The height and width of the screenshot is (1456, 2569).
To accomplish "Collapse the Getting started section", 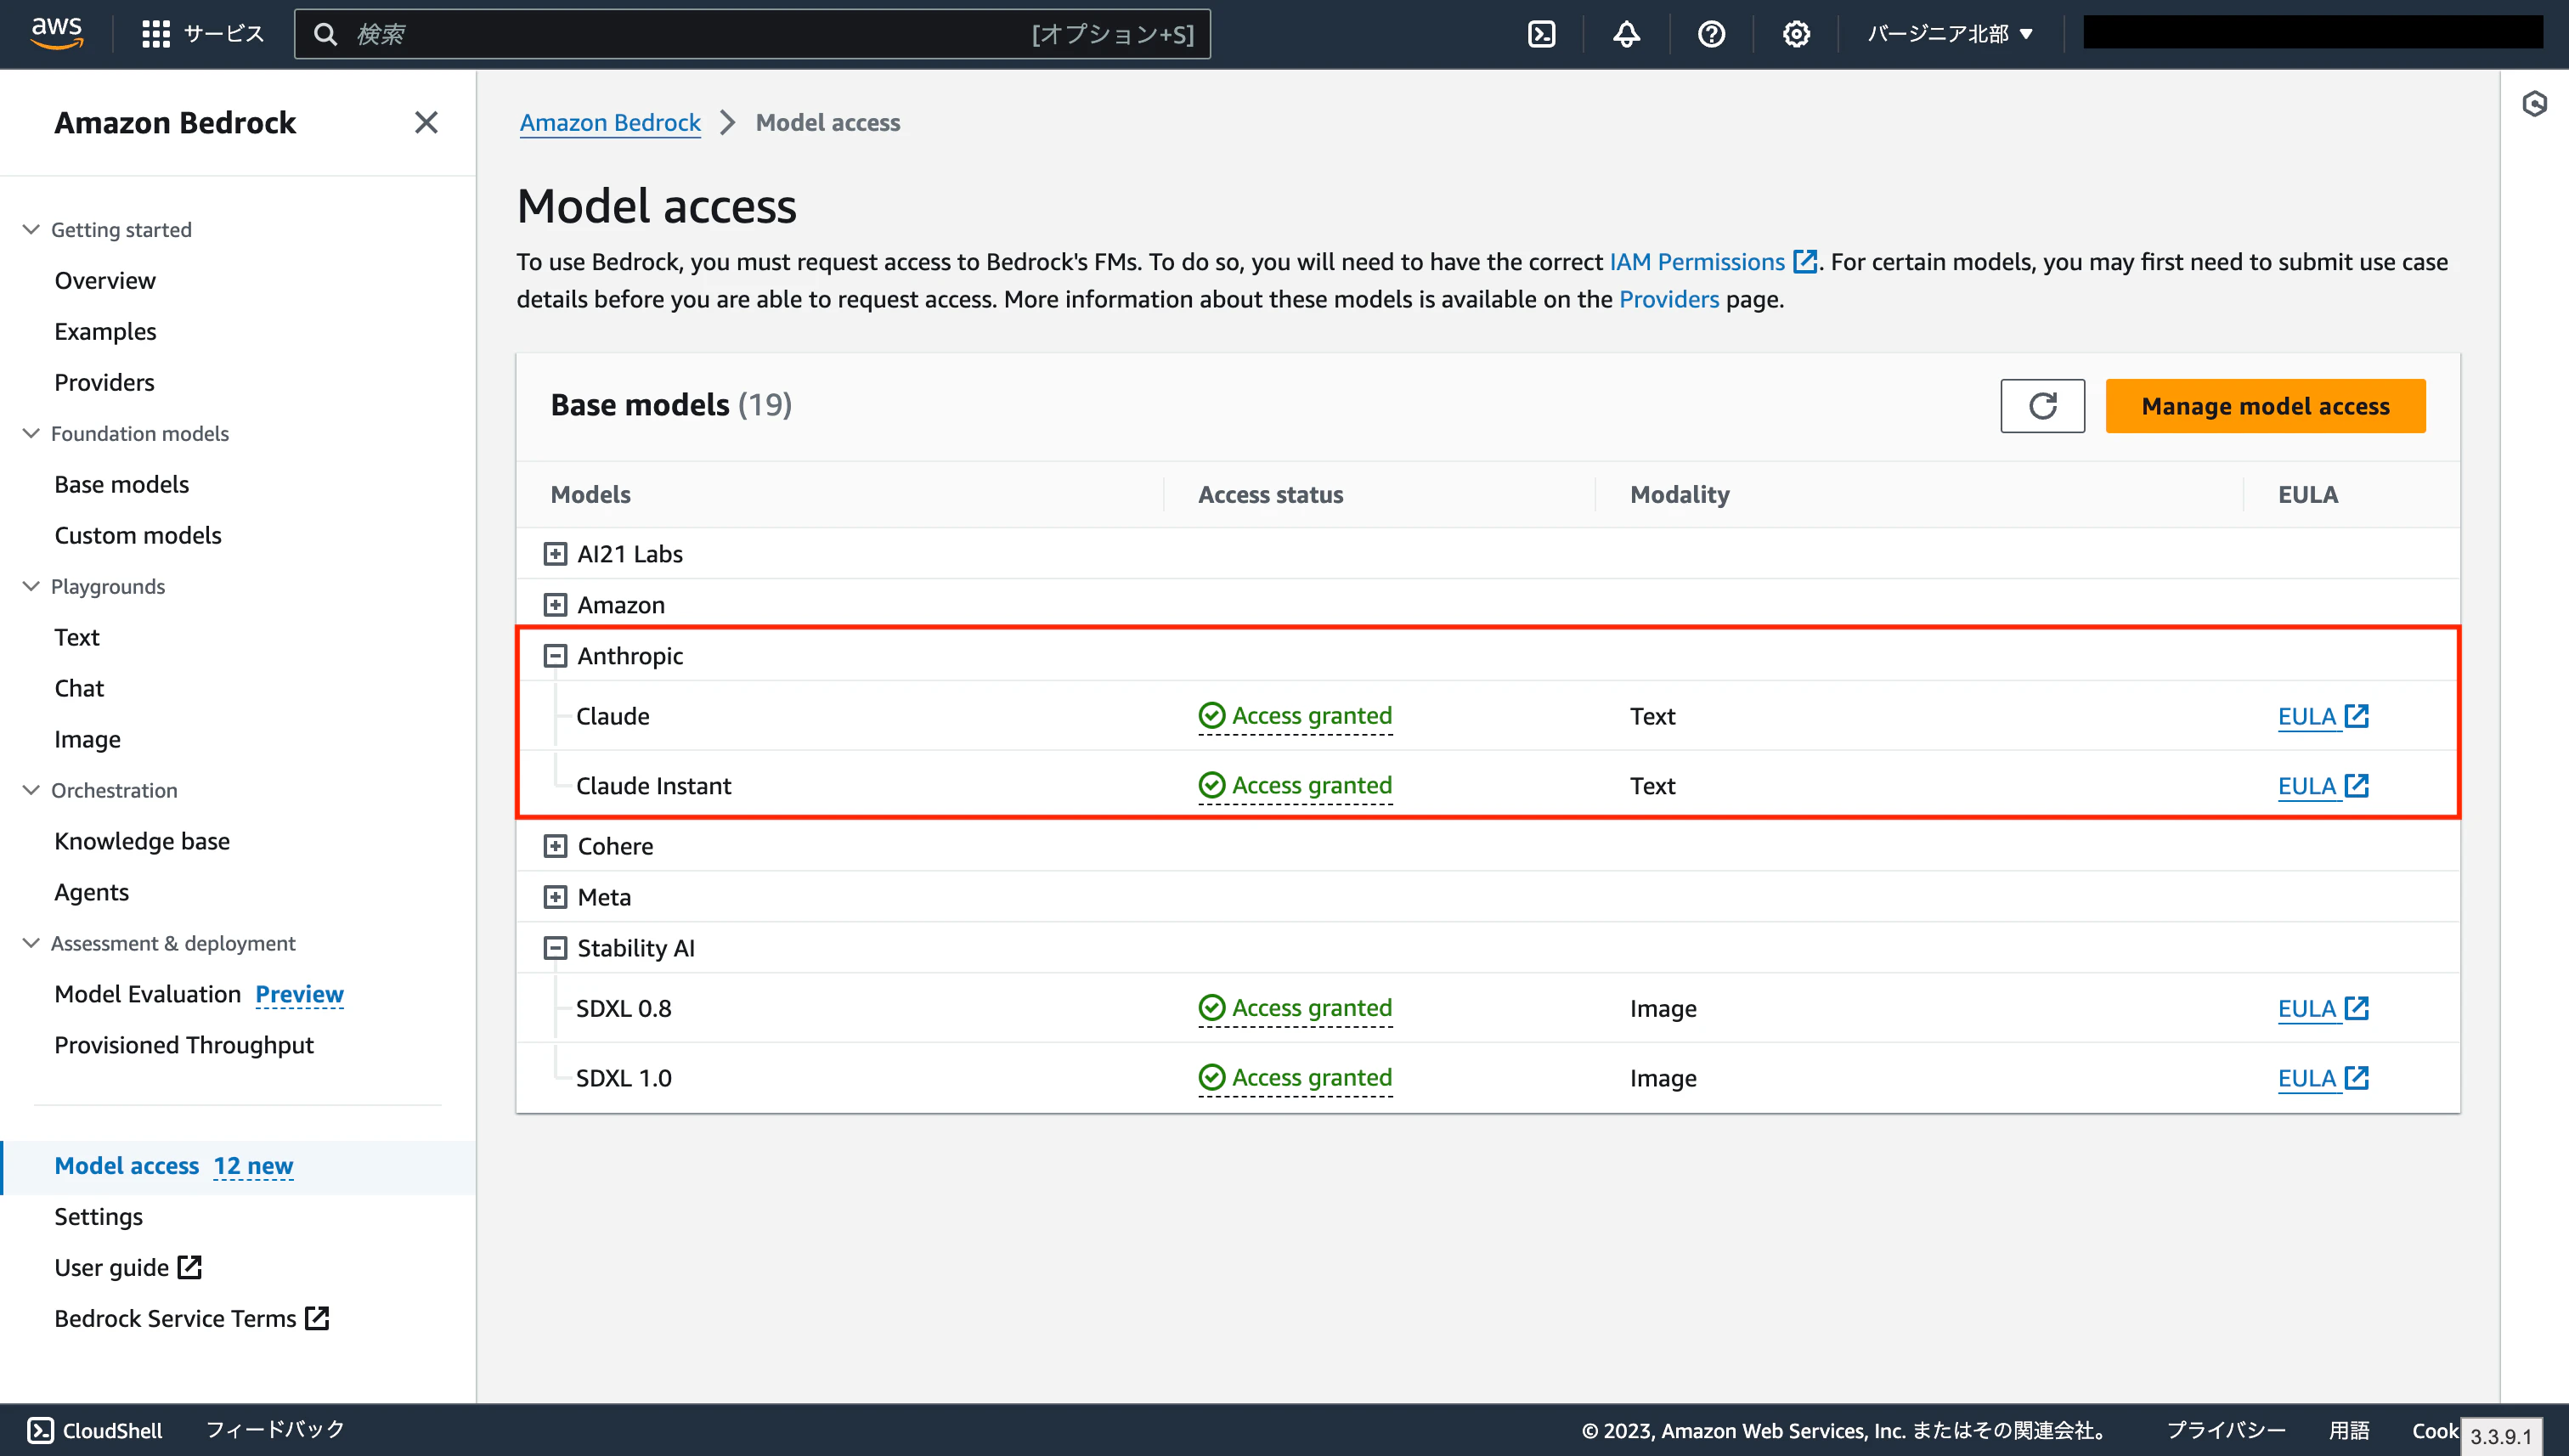I will tap(31, 229).
